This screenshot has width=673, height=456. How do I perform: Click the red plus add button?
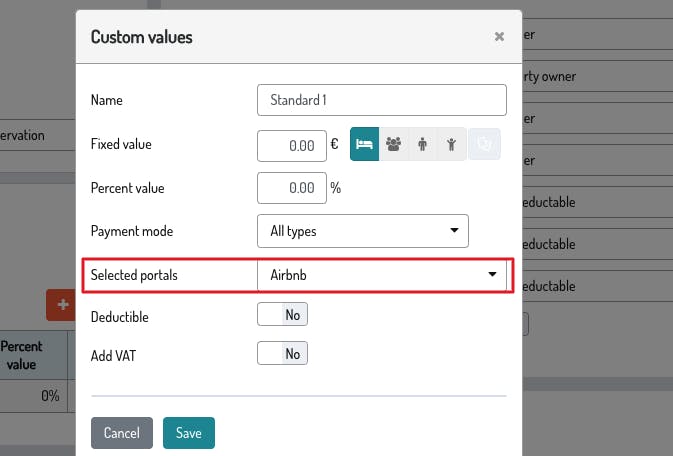[62, 304]
